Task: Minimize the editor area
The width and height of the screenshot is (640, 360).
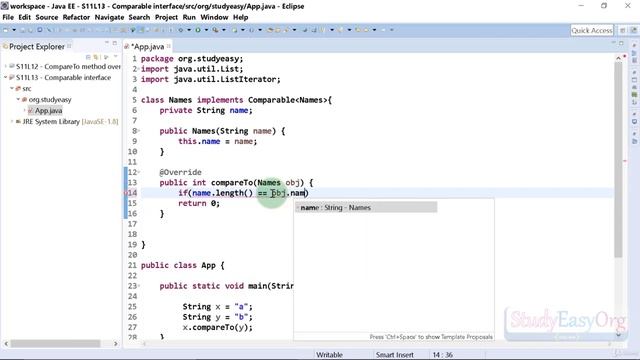Action: coord(613,42)
